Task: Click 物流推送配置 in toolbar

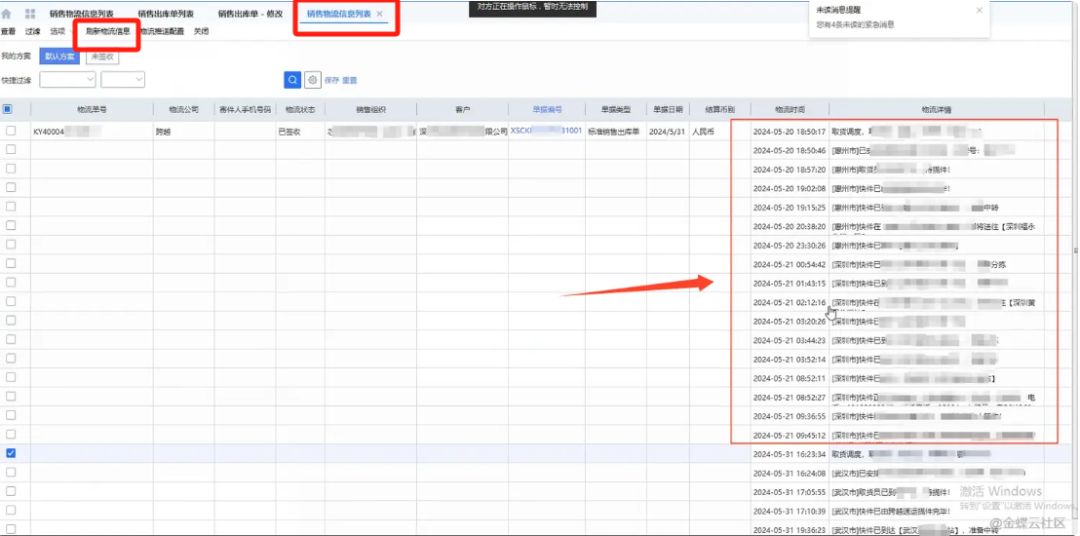Action: click(x=162, y=31)
